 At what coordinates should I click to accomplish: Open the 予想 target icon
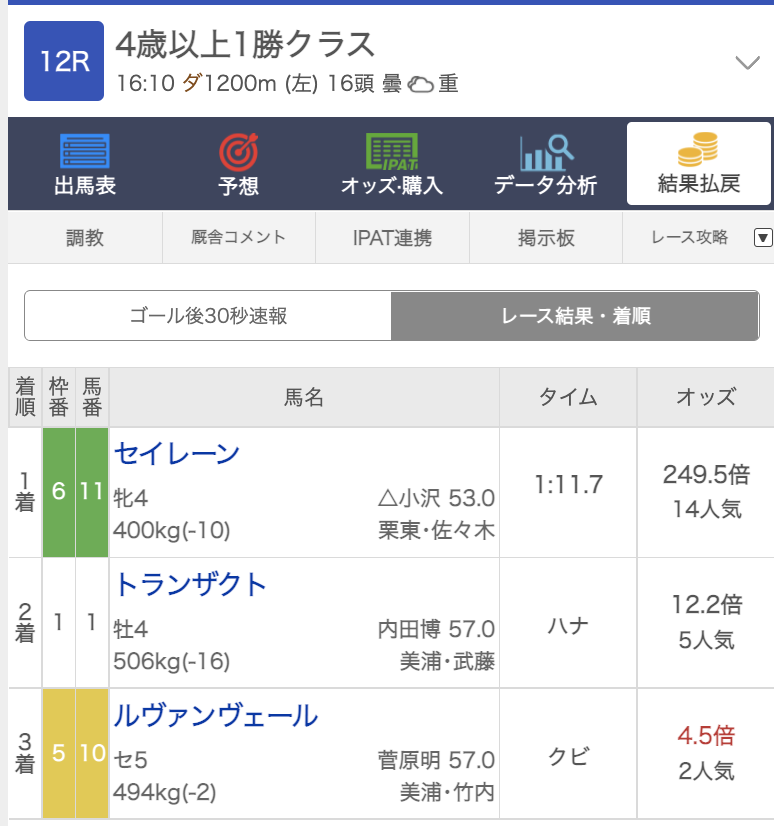(x=238, y=152)
